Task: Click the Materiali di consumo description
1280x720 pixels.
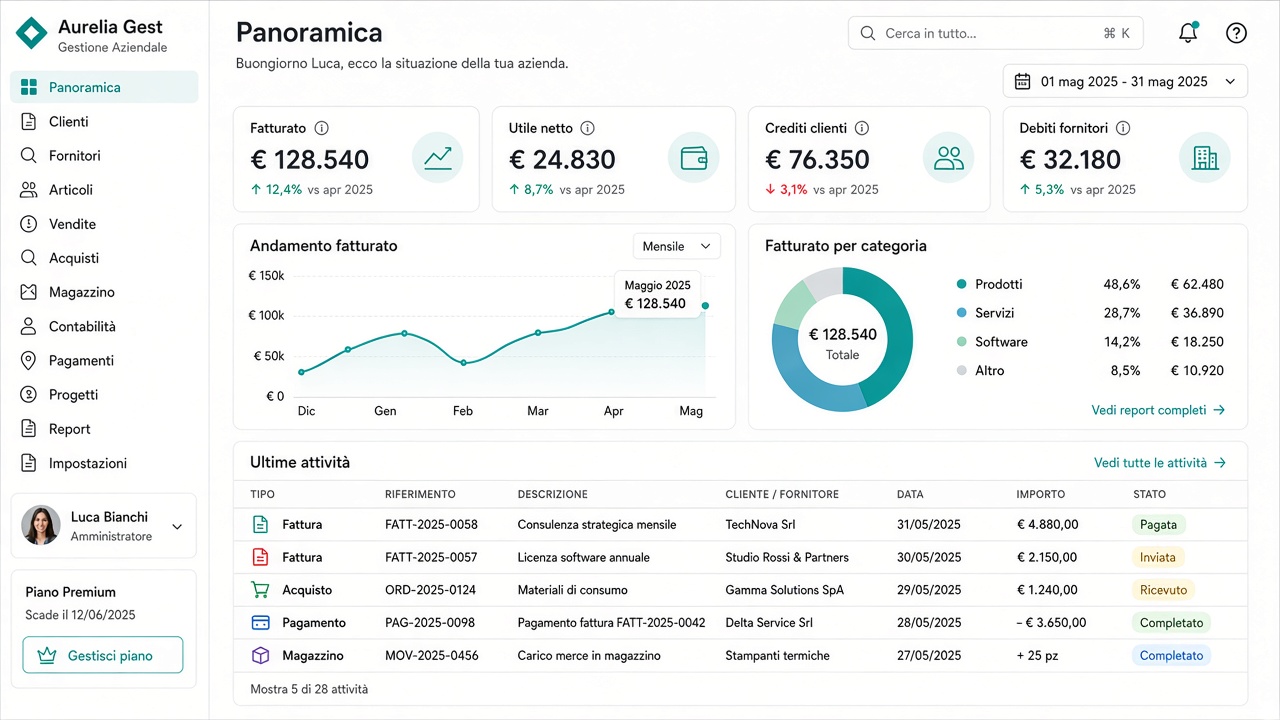Action: [572, 590]
